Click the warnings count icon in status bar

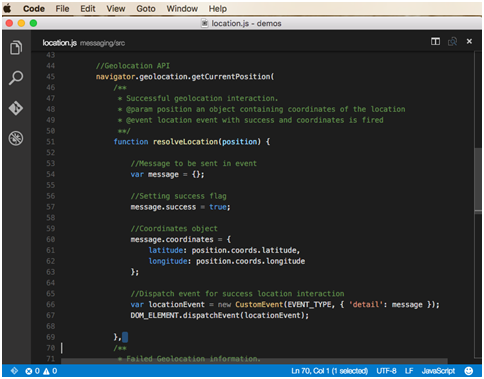(x=50, y=371)
